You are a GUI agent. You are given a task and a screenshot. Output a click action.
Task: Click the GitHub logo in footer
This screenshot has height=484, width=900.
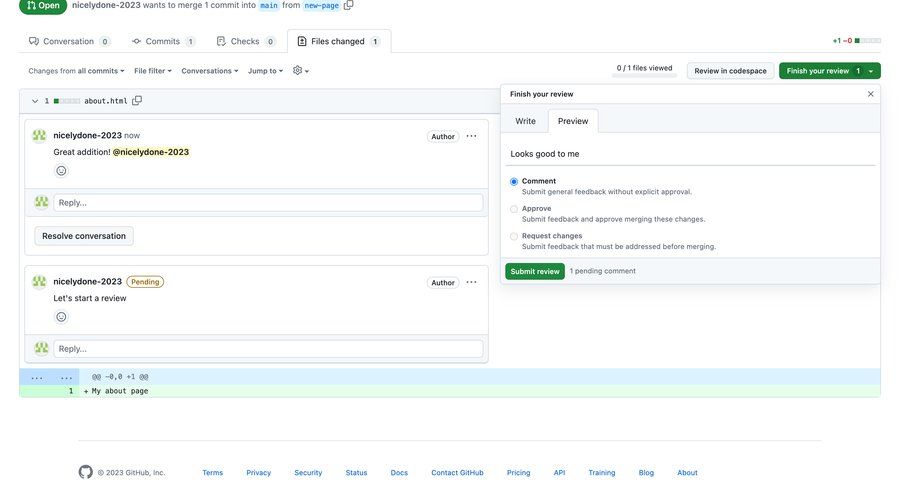pos(86,472)
